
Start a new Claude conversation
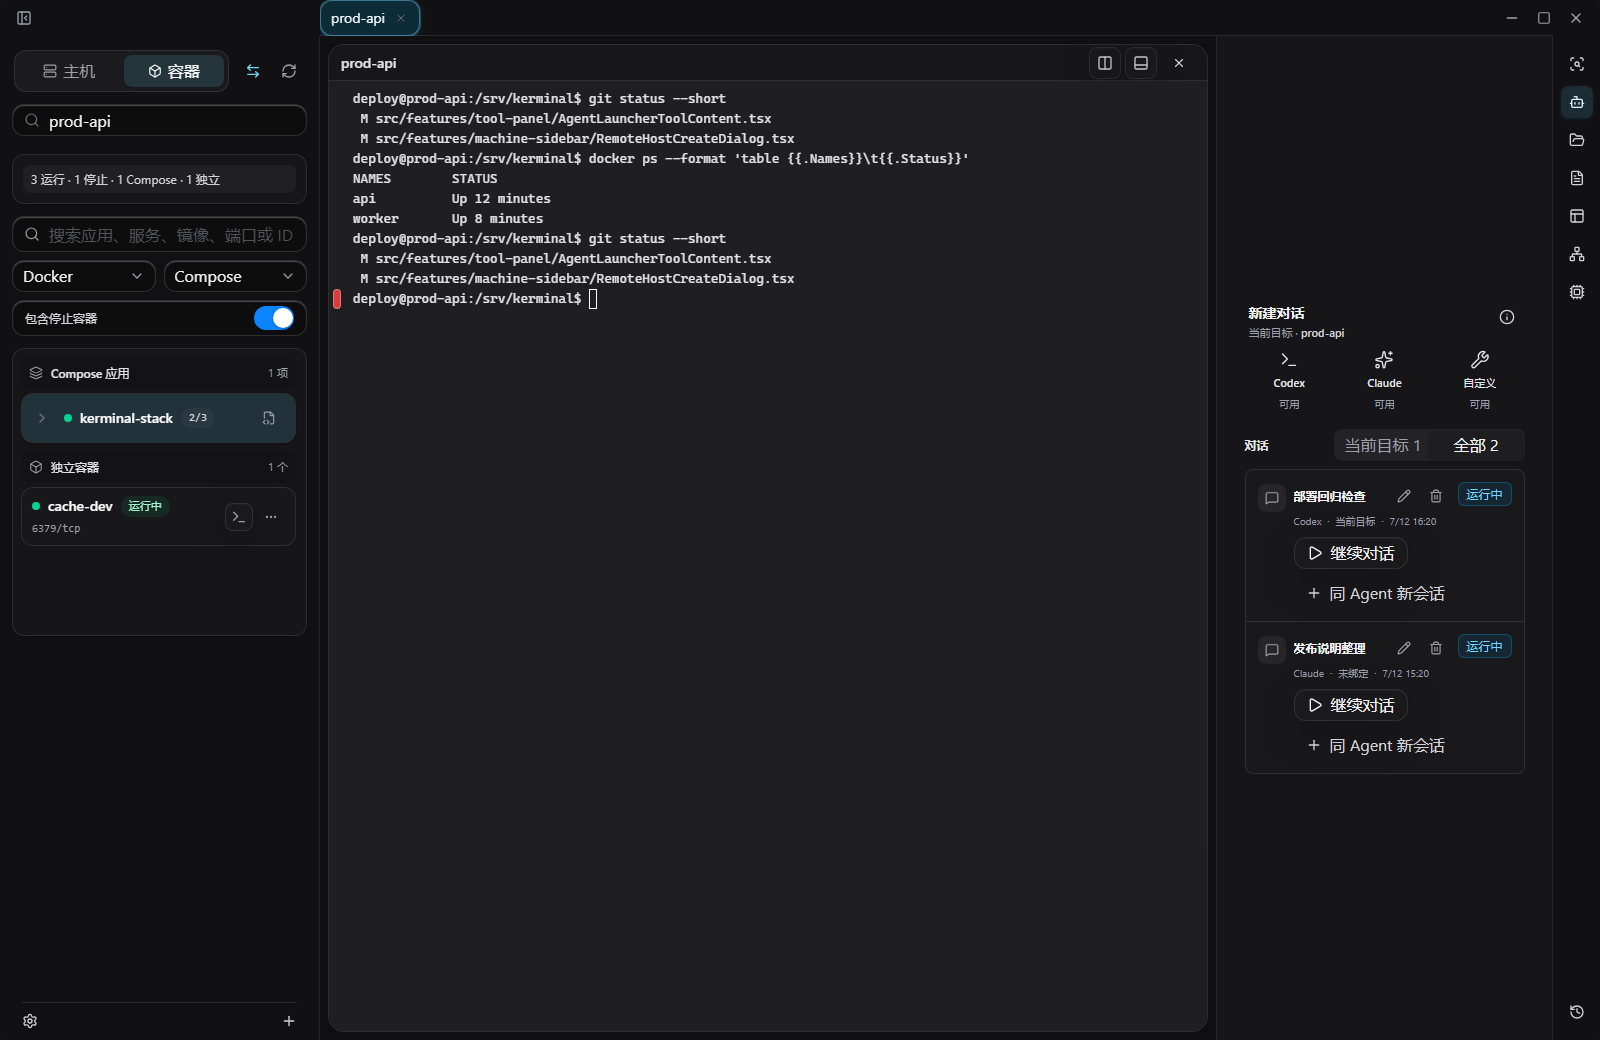[x=1384, y=380]
